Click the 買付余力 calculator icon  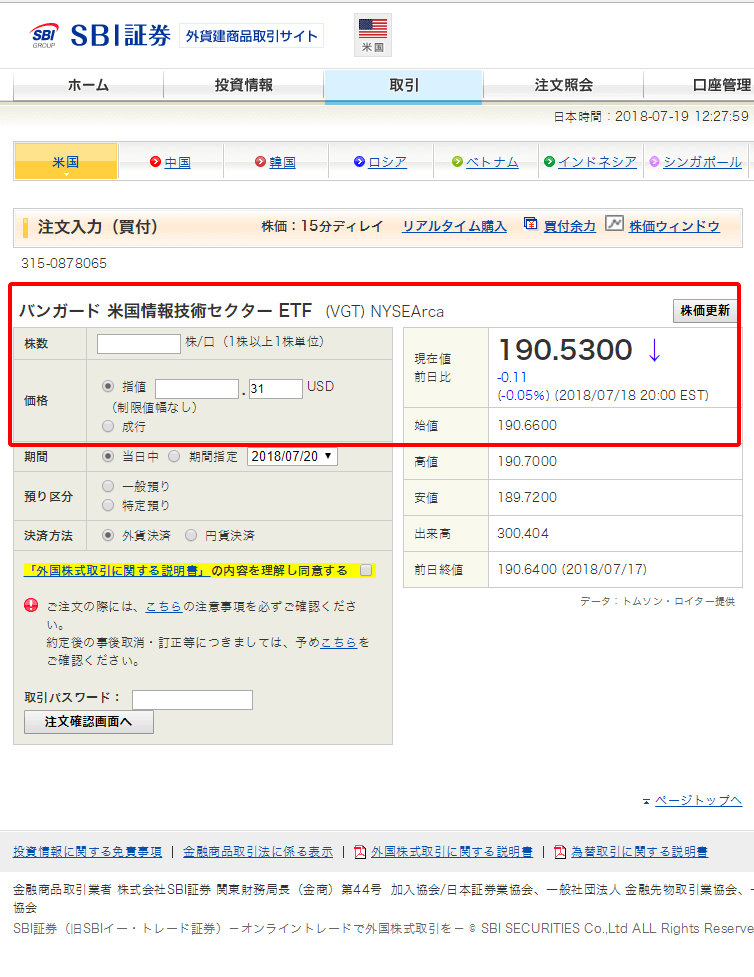pyautogui.click(x=530, y=224)
